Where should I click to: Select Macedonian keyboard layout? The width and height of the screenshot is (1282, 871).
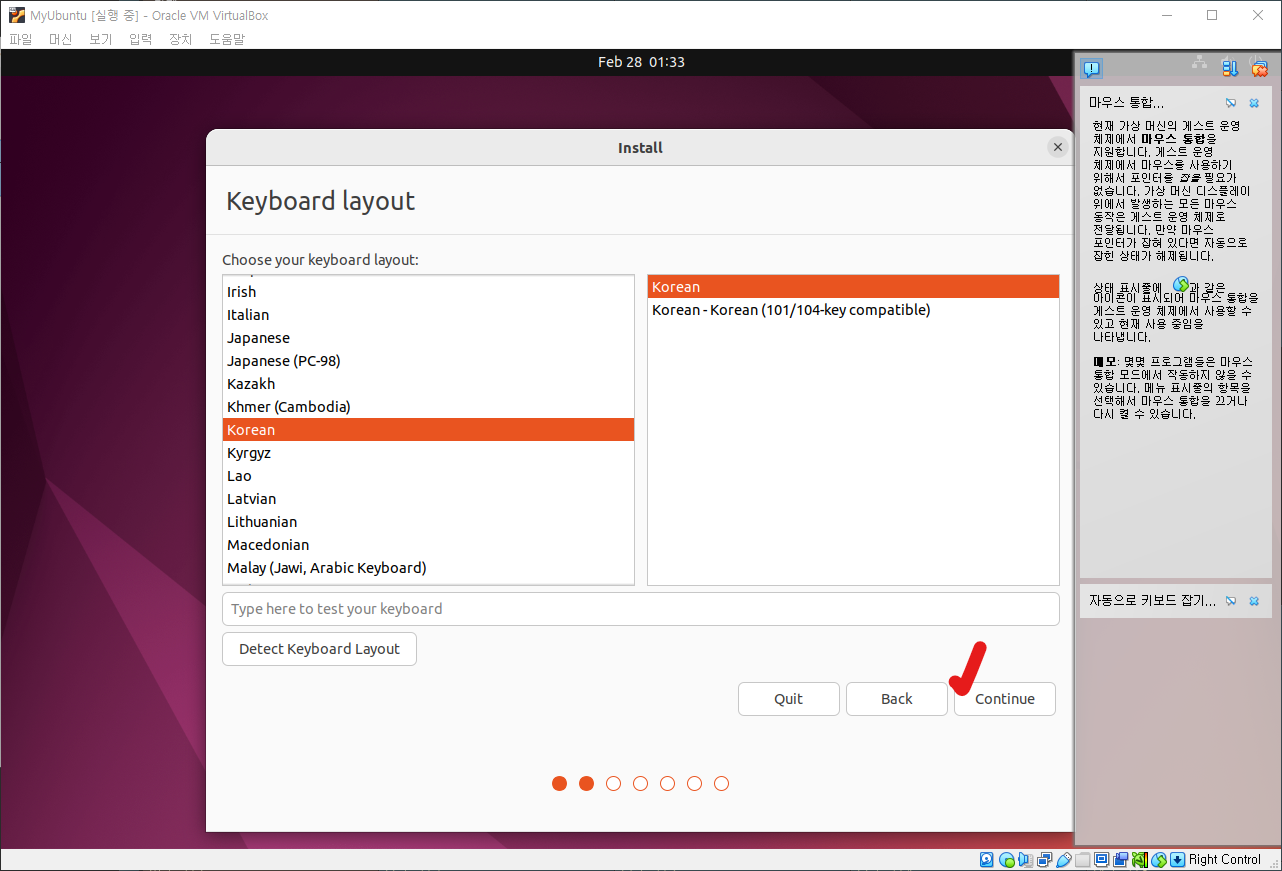point(428,545)
